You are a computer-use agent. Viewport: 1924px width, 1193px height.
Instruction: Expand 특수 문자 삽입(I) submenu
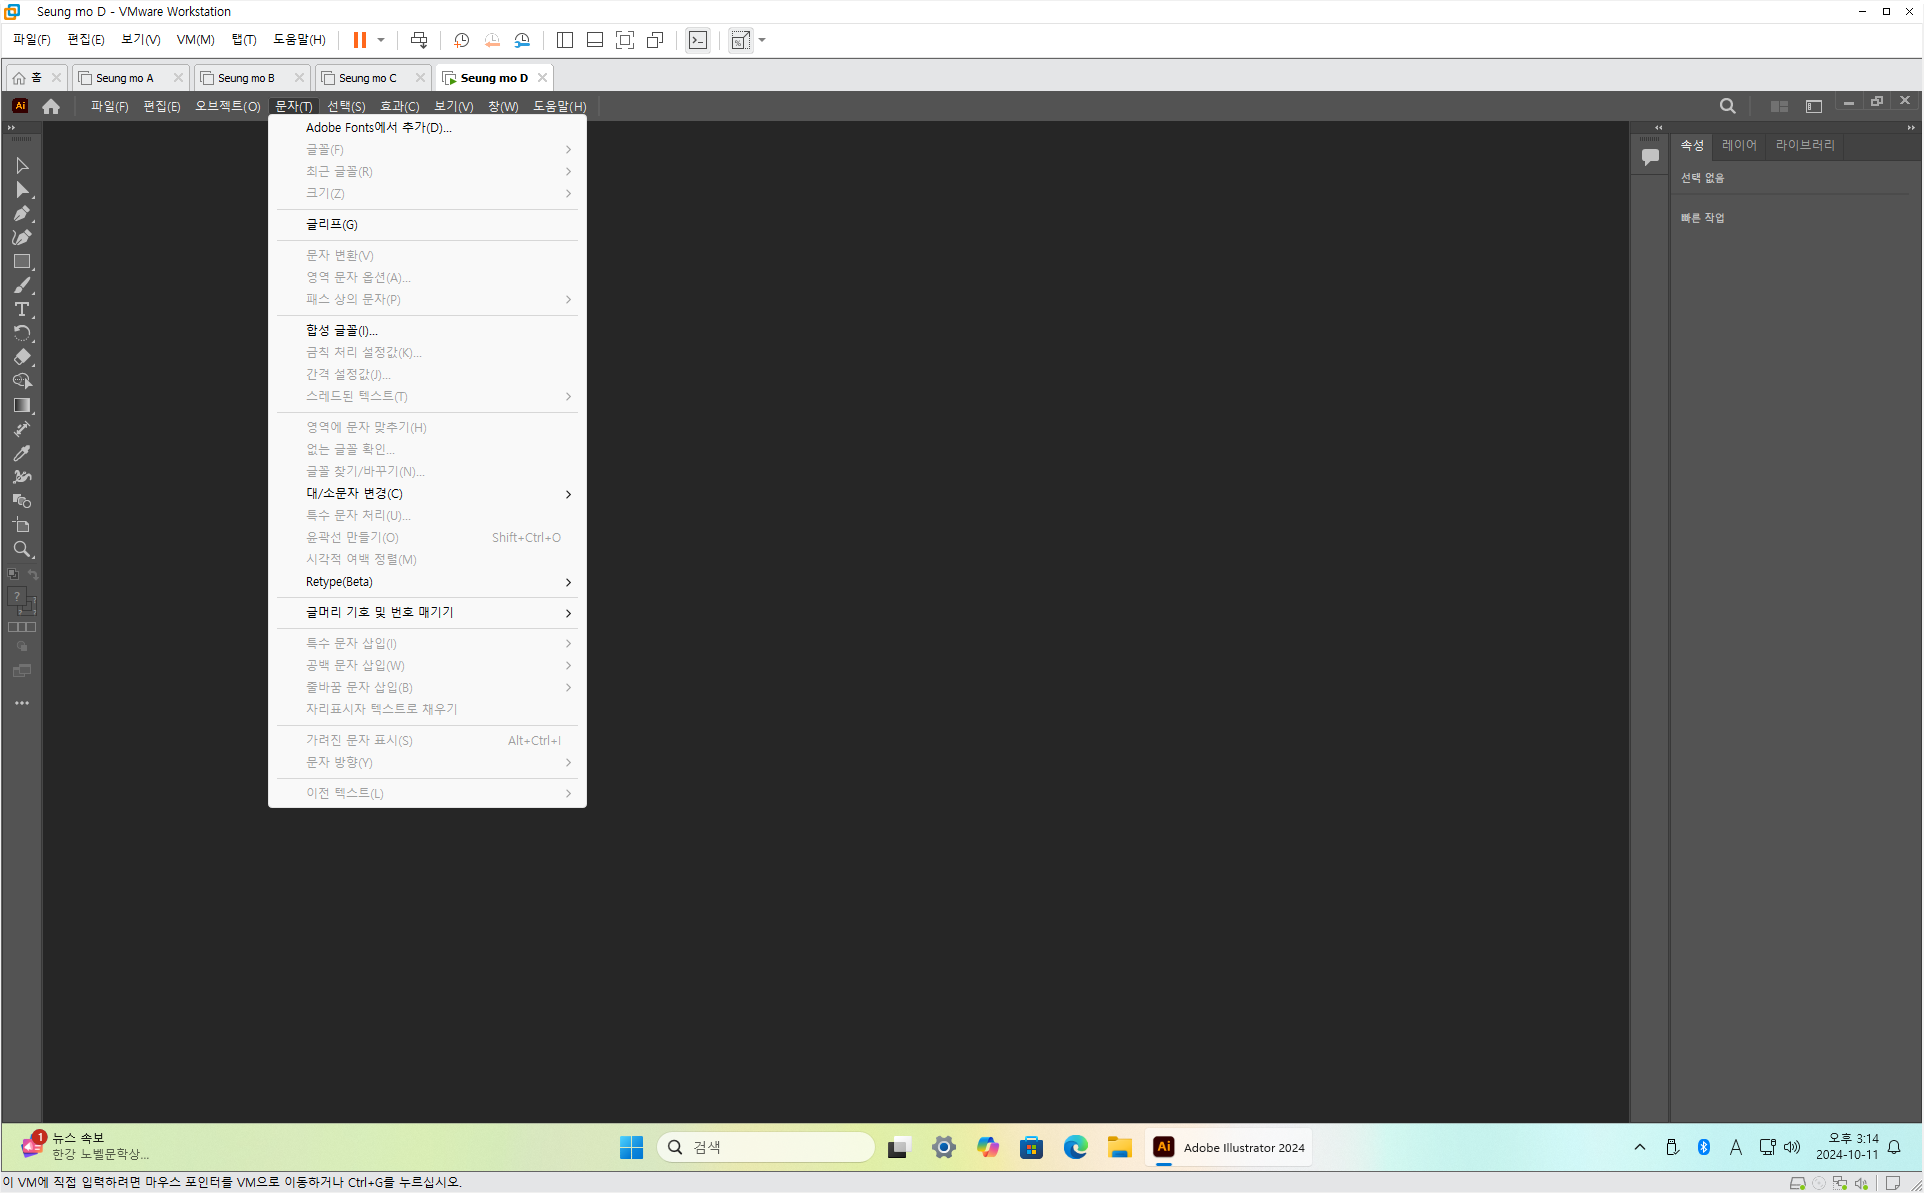427,643
